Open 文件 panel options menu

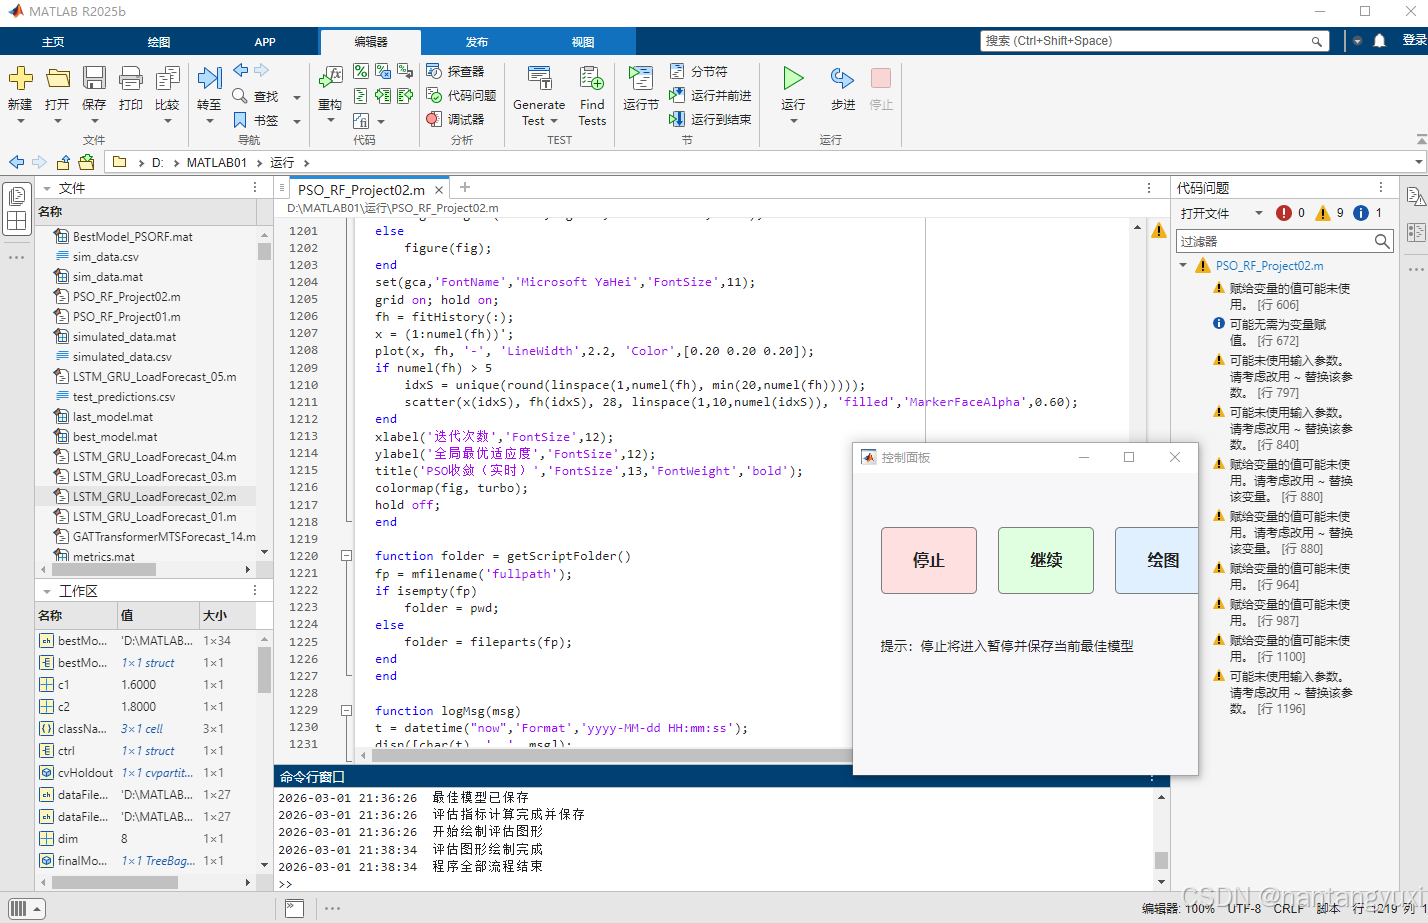255,188
